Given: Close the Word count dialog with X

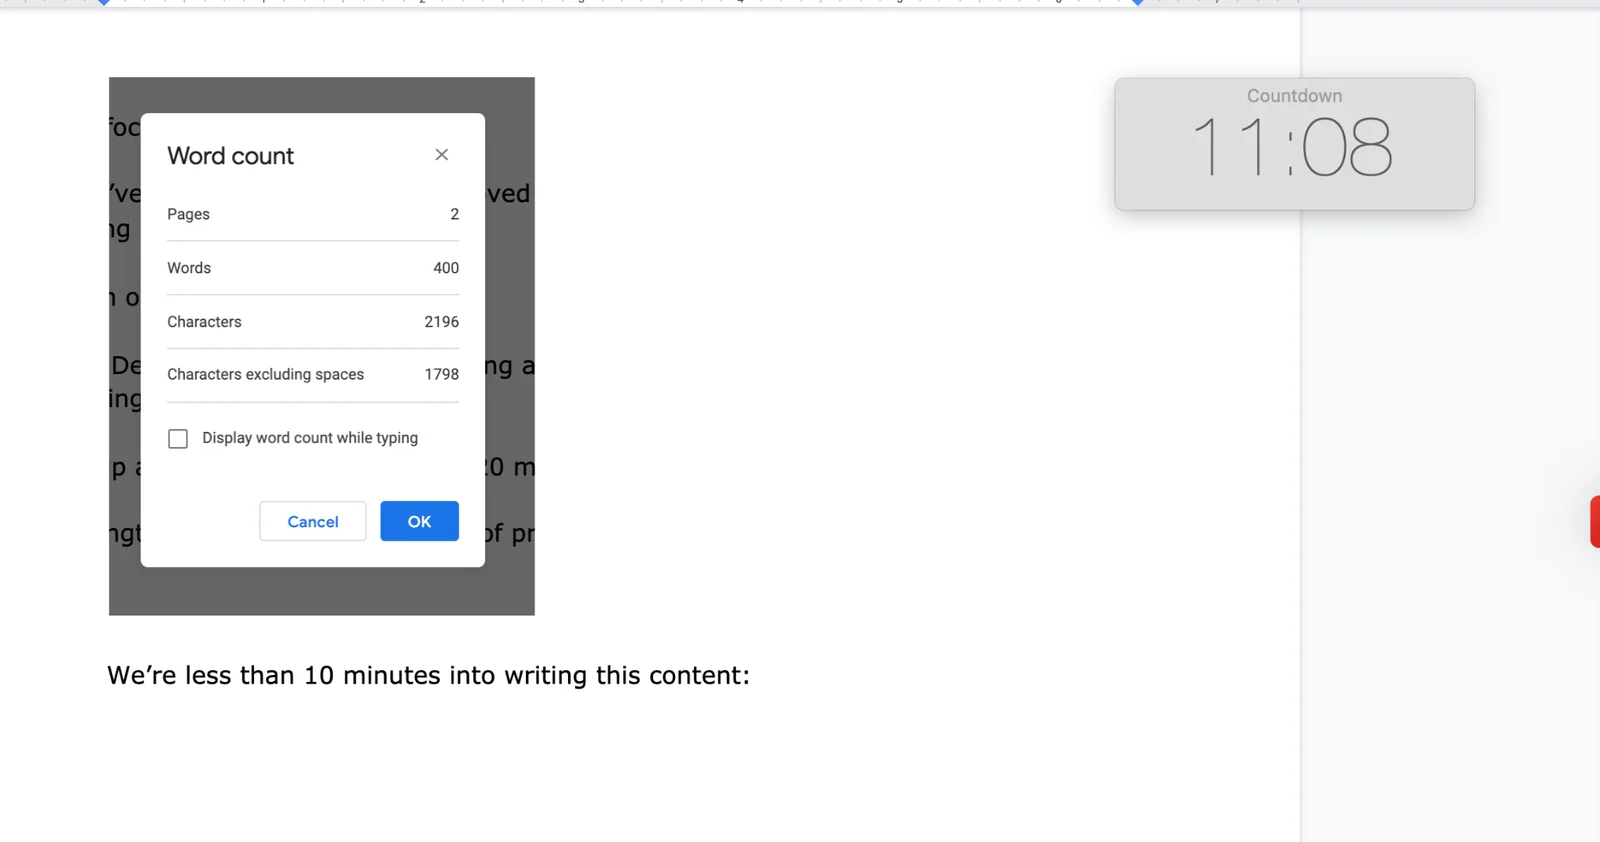Looking at the screenshot, I should 441,155.
